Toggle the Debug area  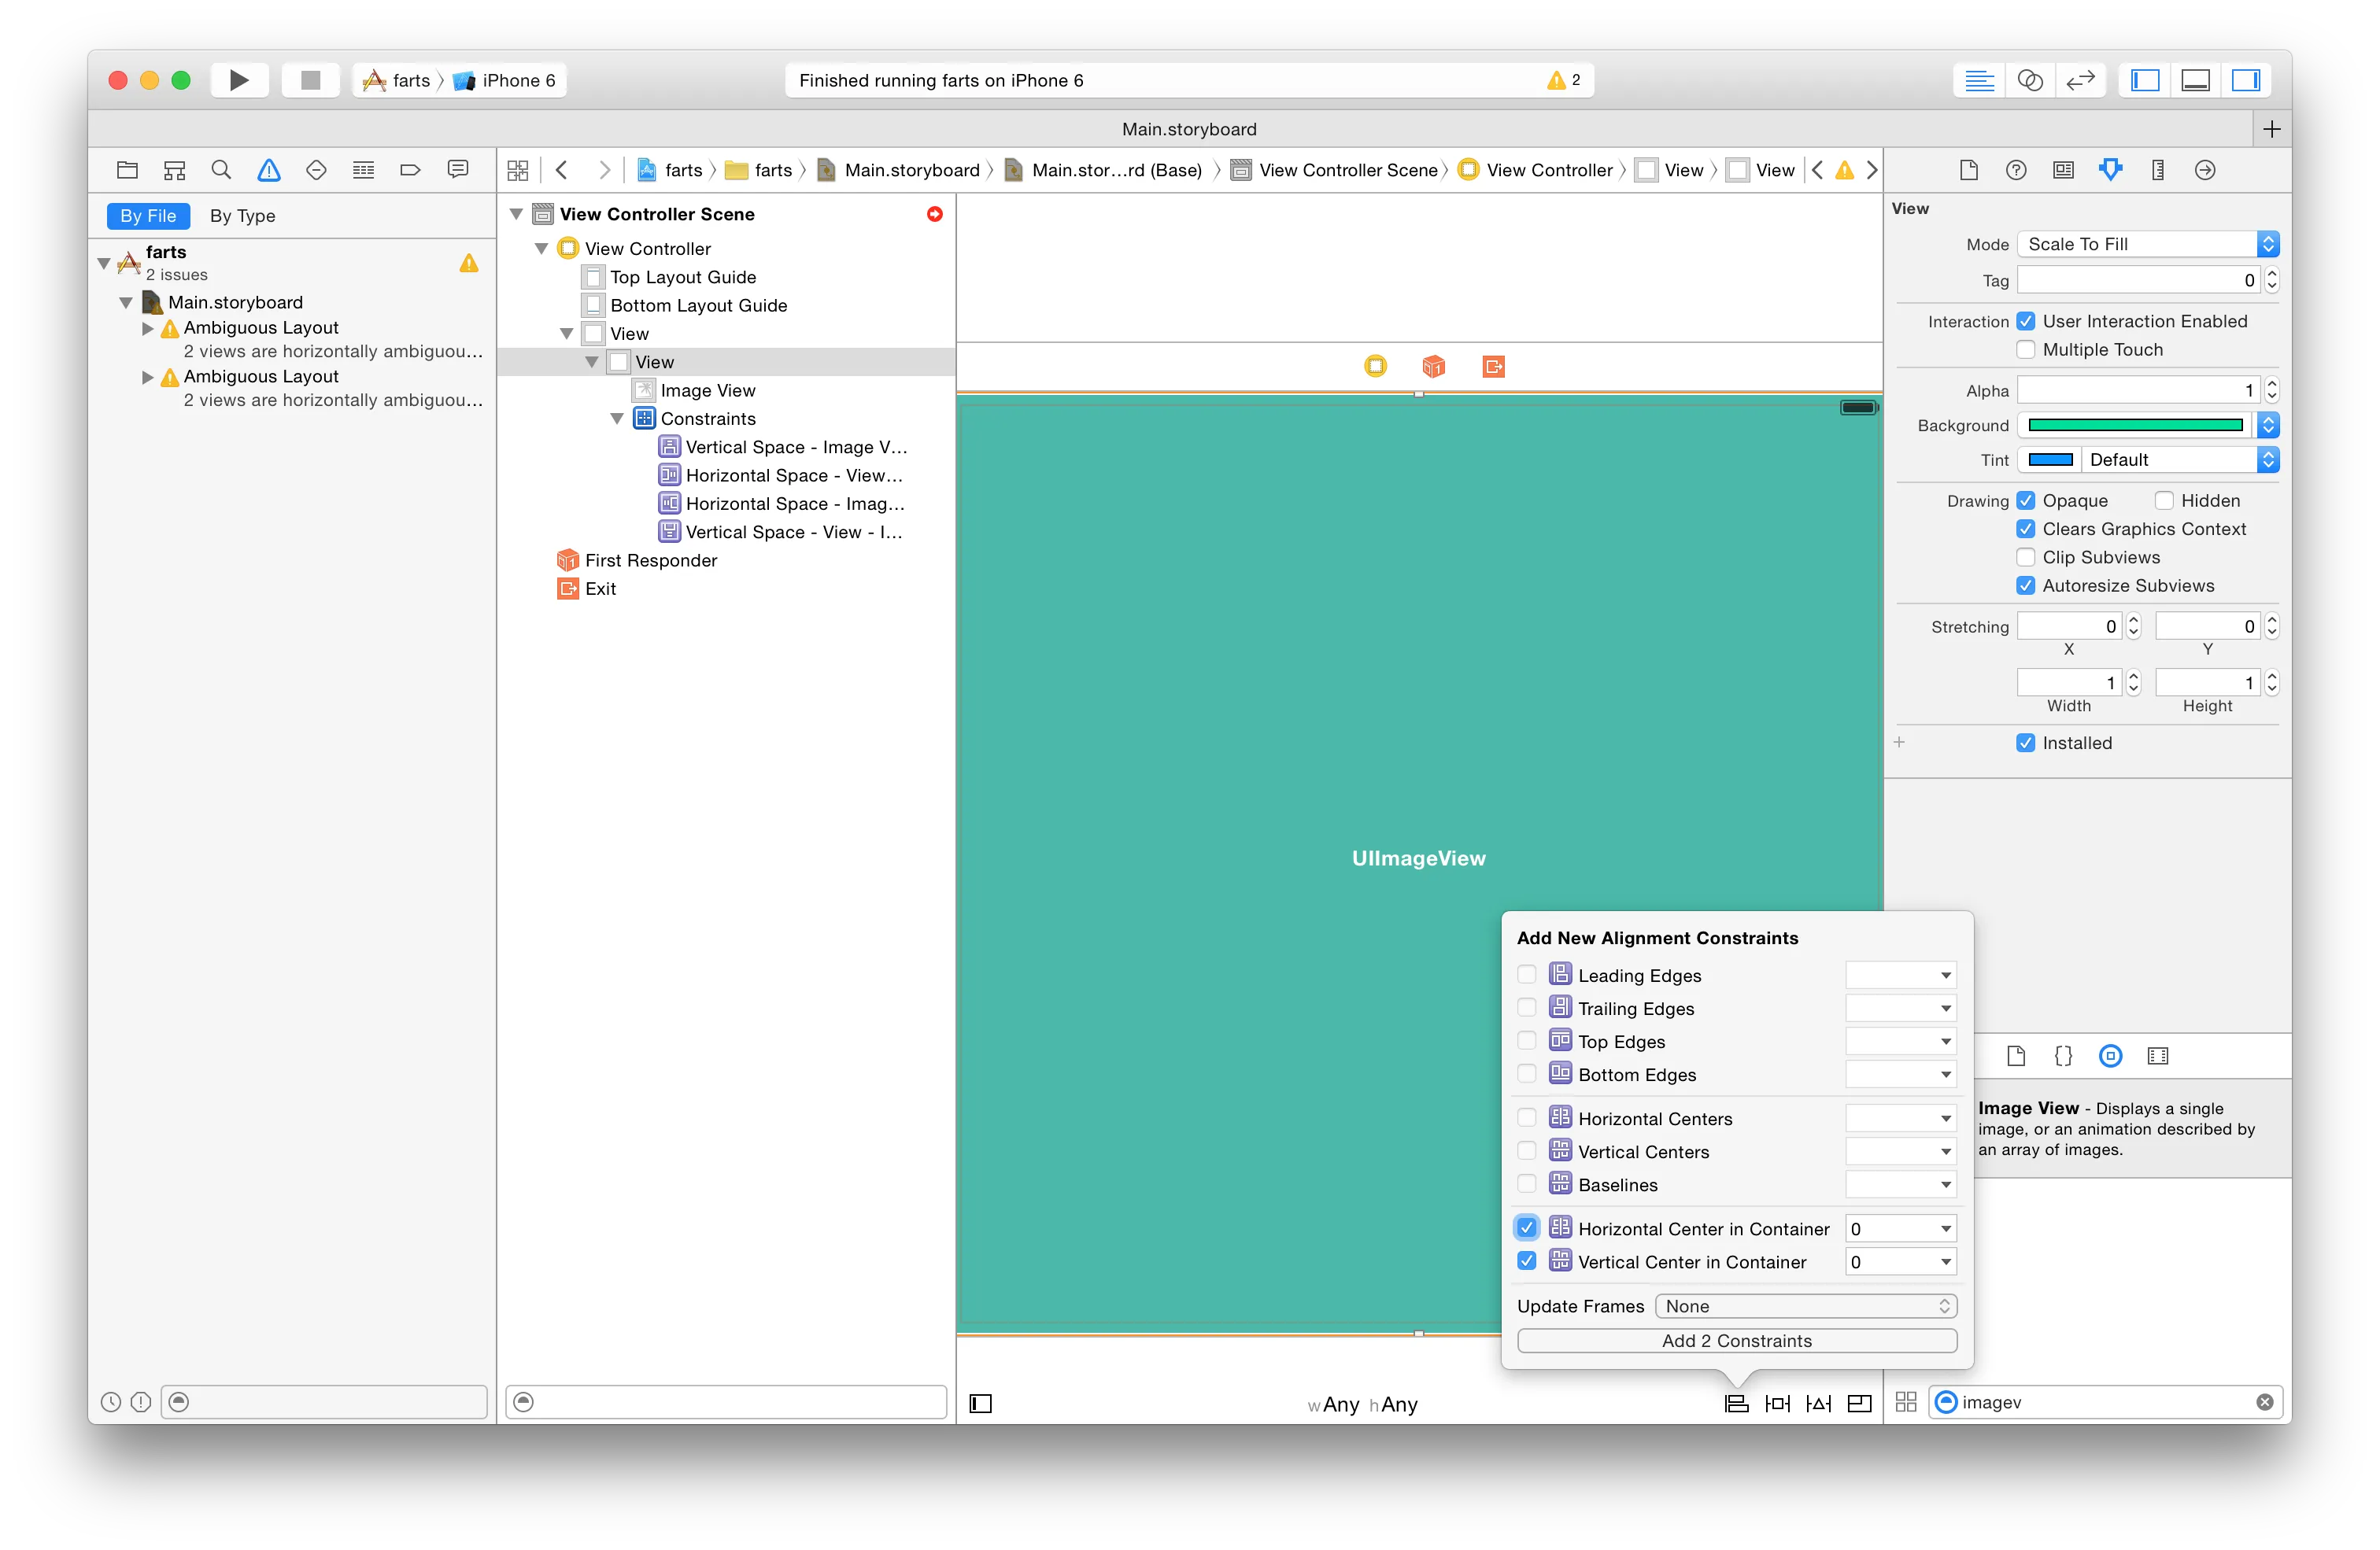2196,80
